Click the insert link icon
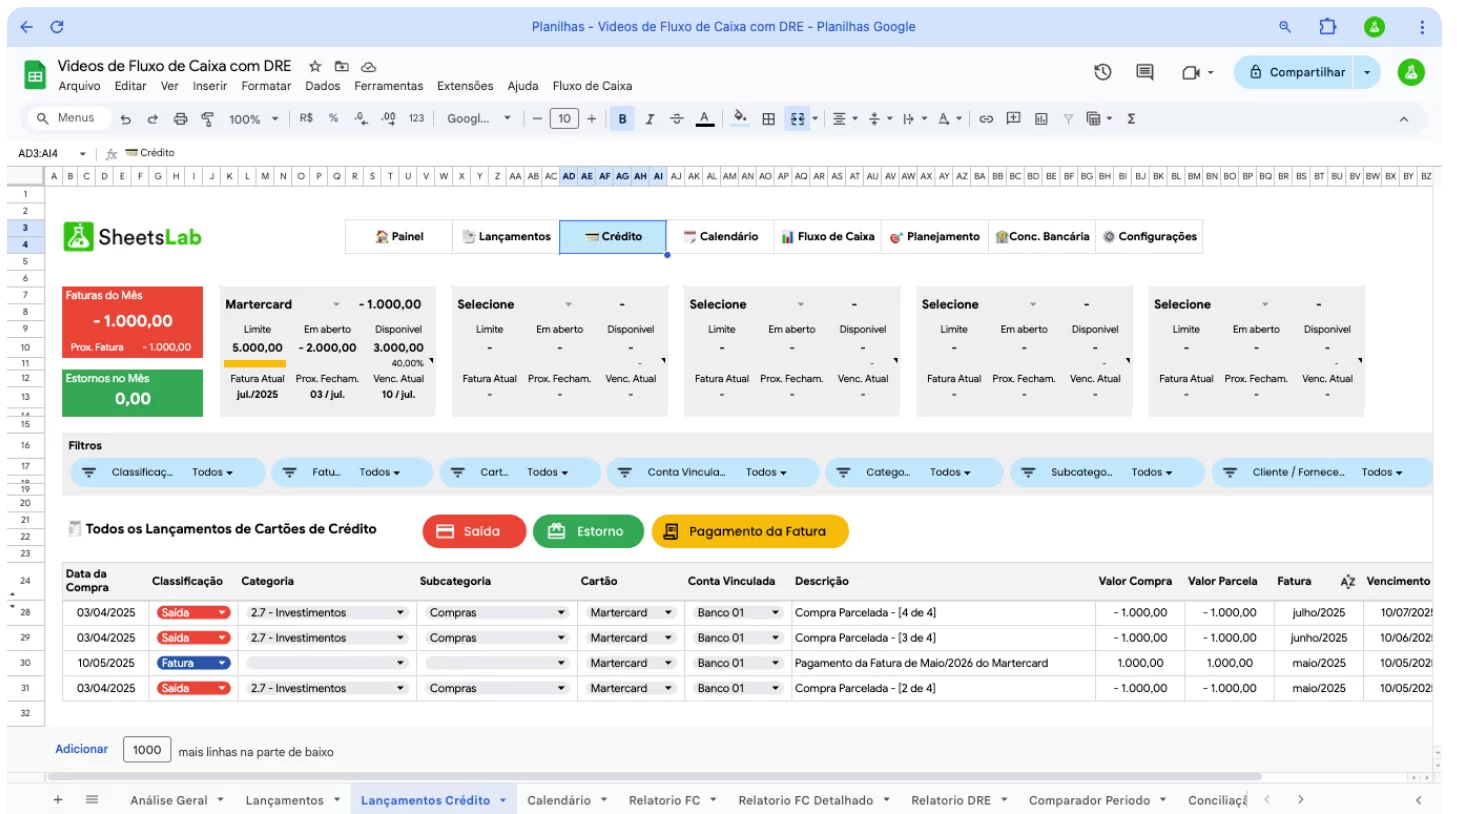 [986, 119]
